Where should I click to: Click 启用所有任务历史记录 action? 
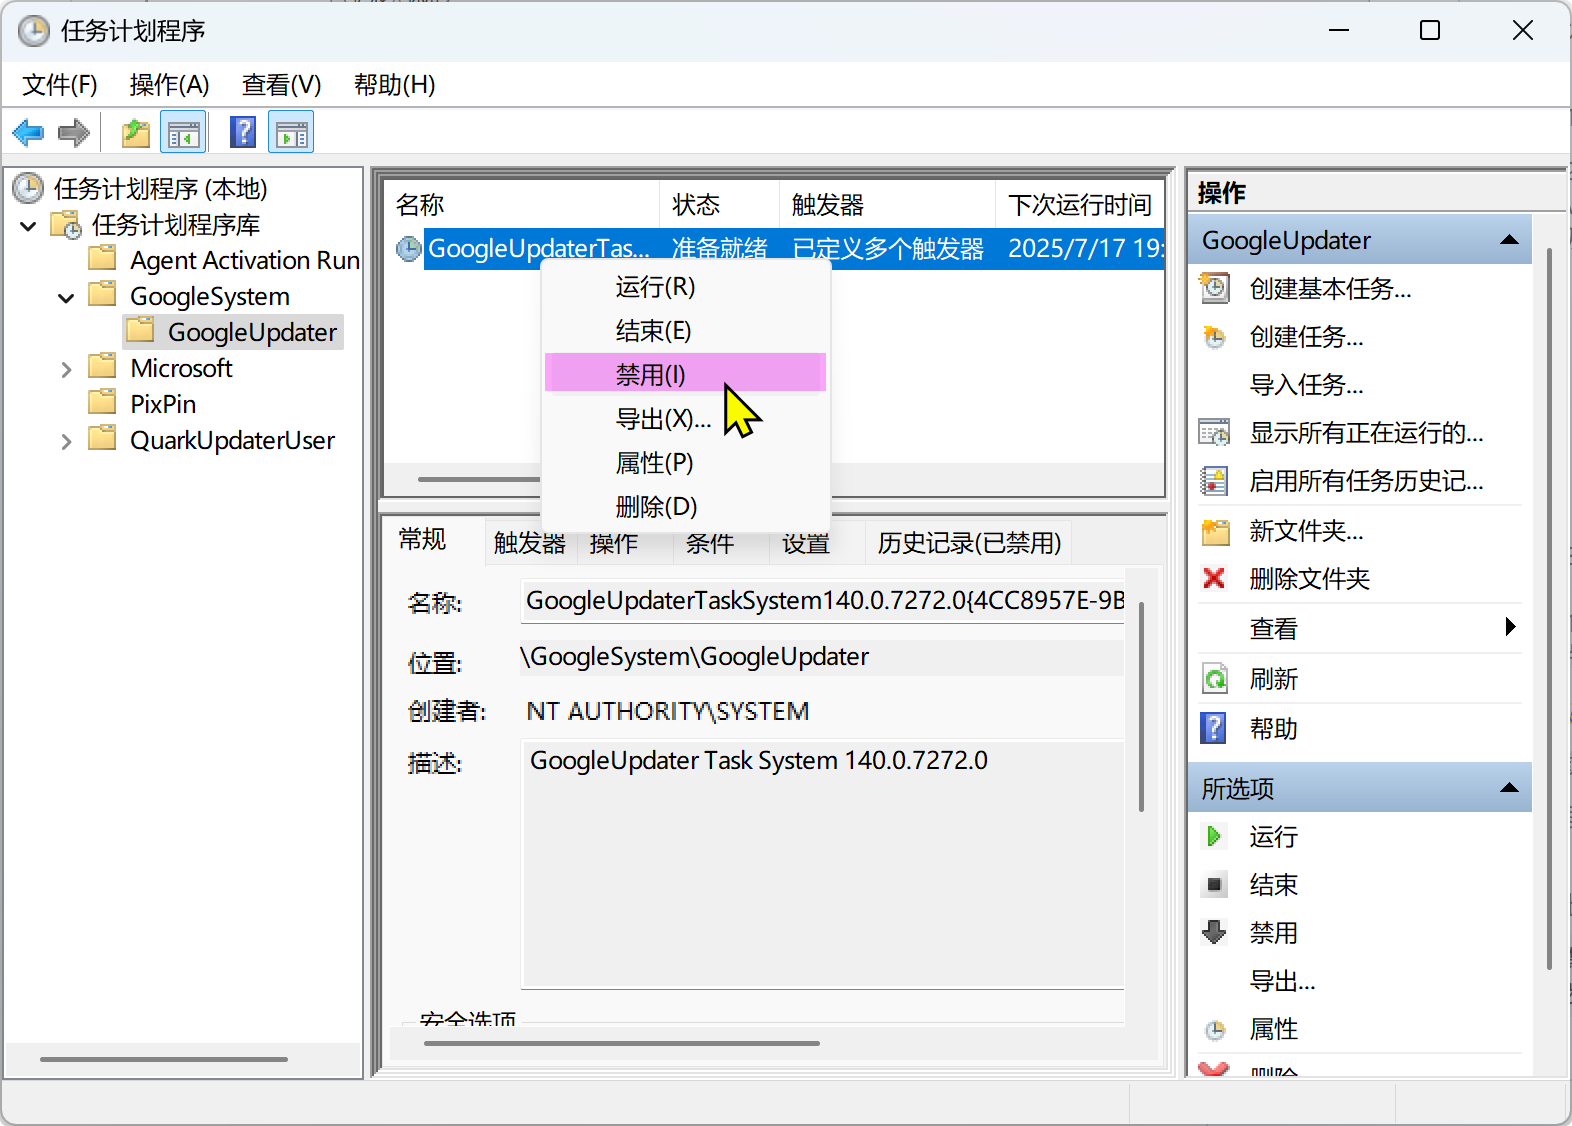[1365, 481]
